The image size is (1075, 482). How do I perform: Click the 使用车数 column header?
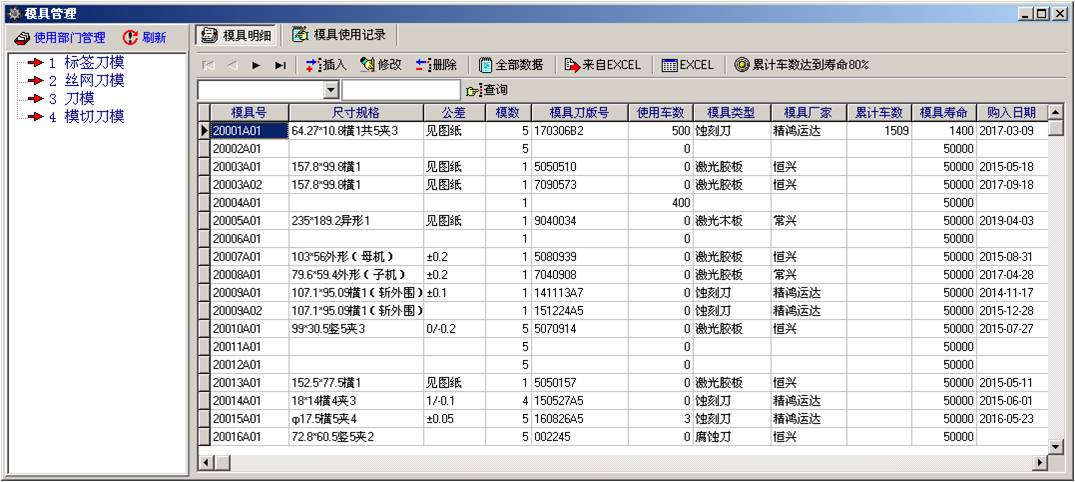click(x=661, y=112)
